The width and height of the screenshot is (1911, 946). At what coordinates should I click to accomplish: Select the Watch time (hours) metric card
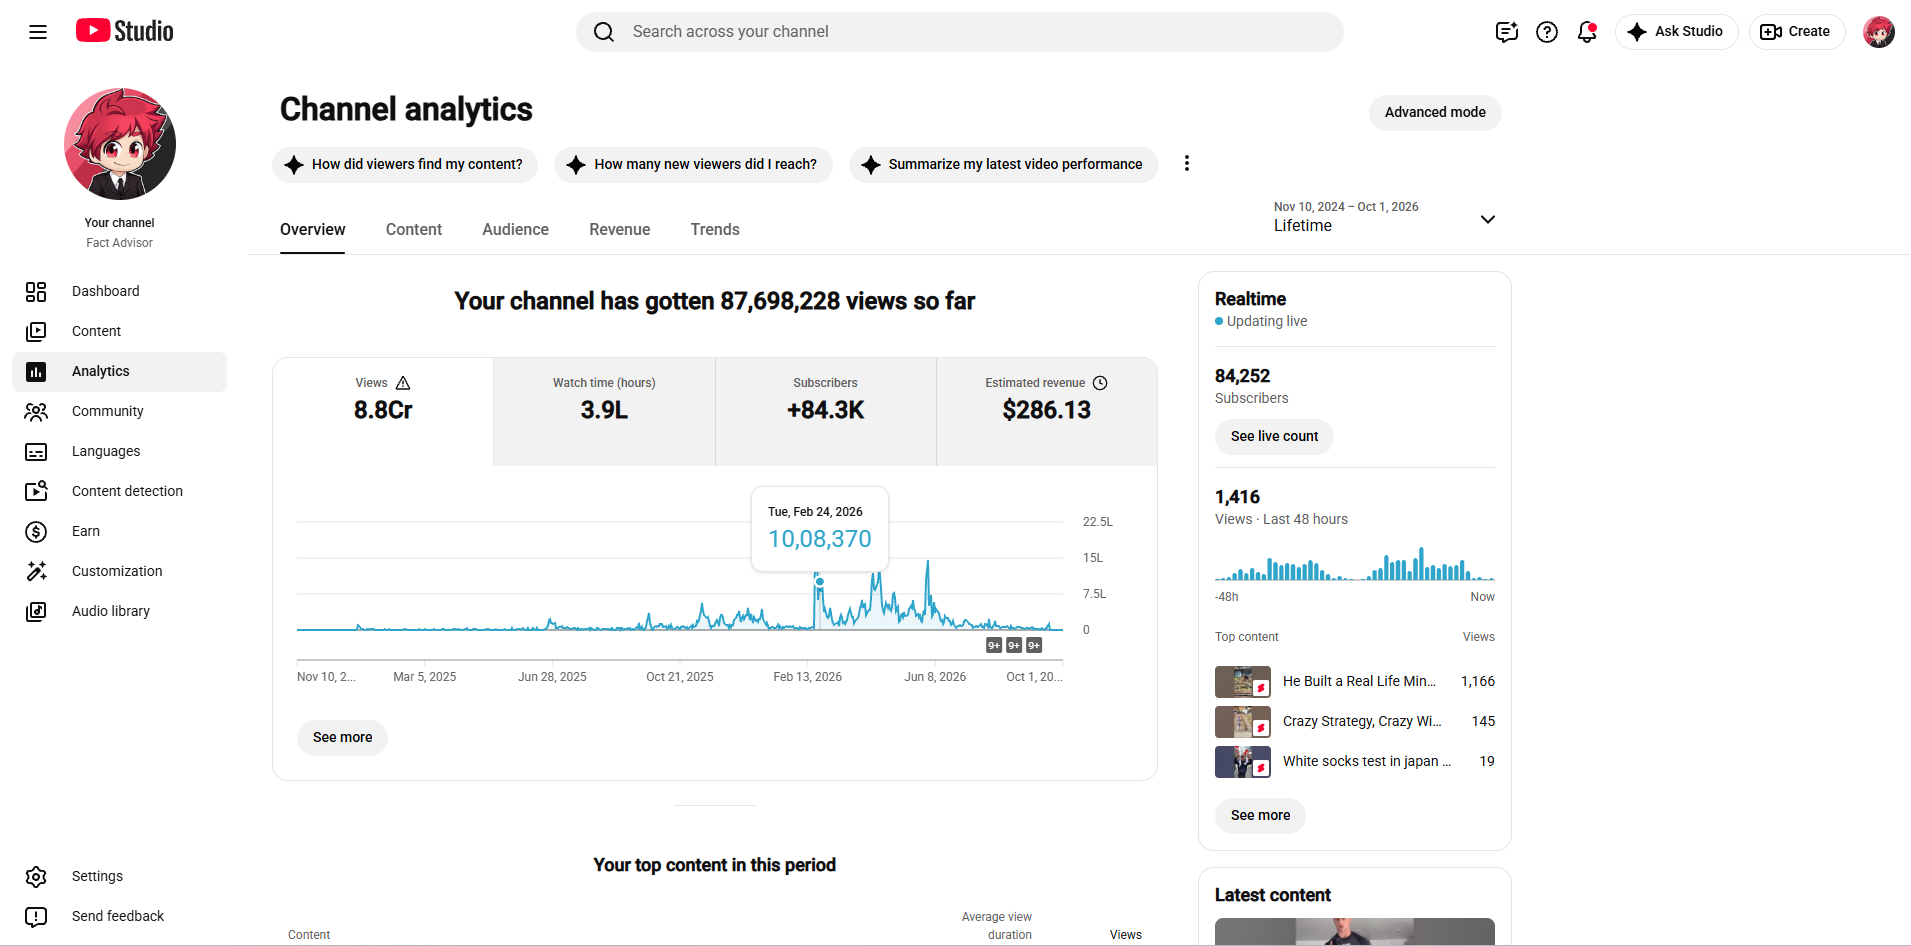pos(604,411)
